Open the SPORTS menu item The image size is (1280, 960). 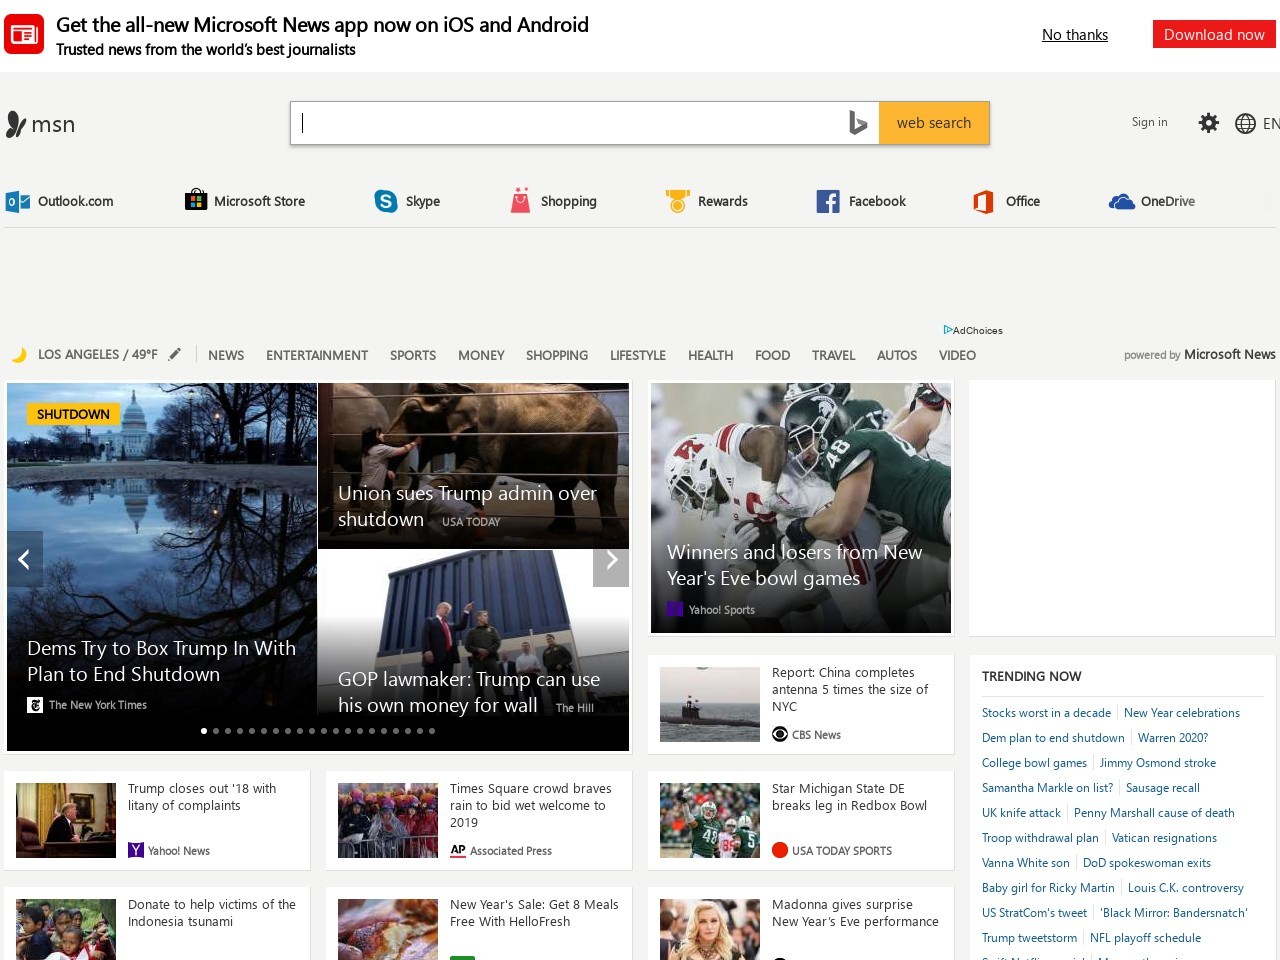(413, 355)
